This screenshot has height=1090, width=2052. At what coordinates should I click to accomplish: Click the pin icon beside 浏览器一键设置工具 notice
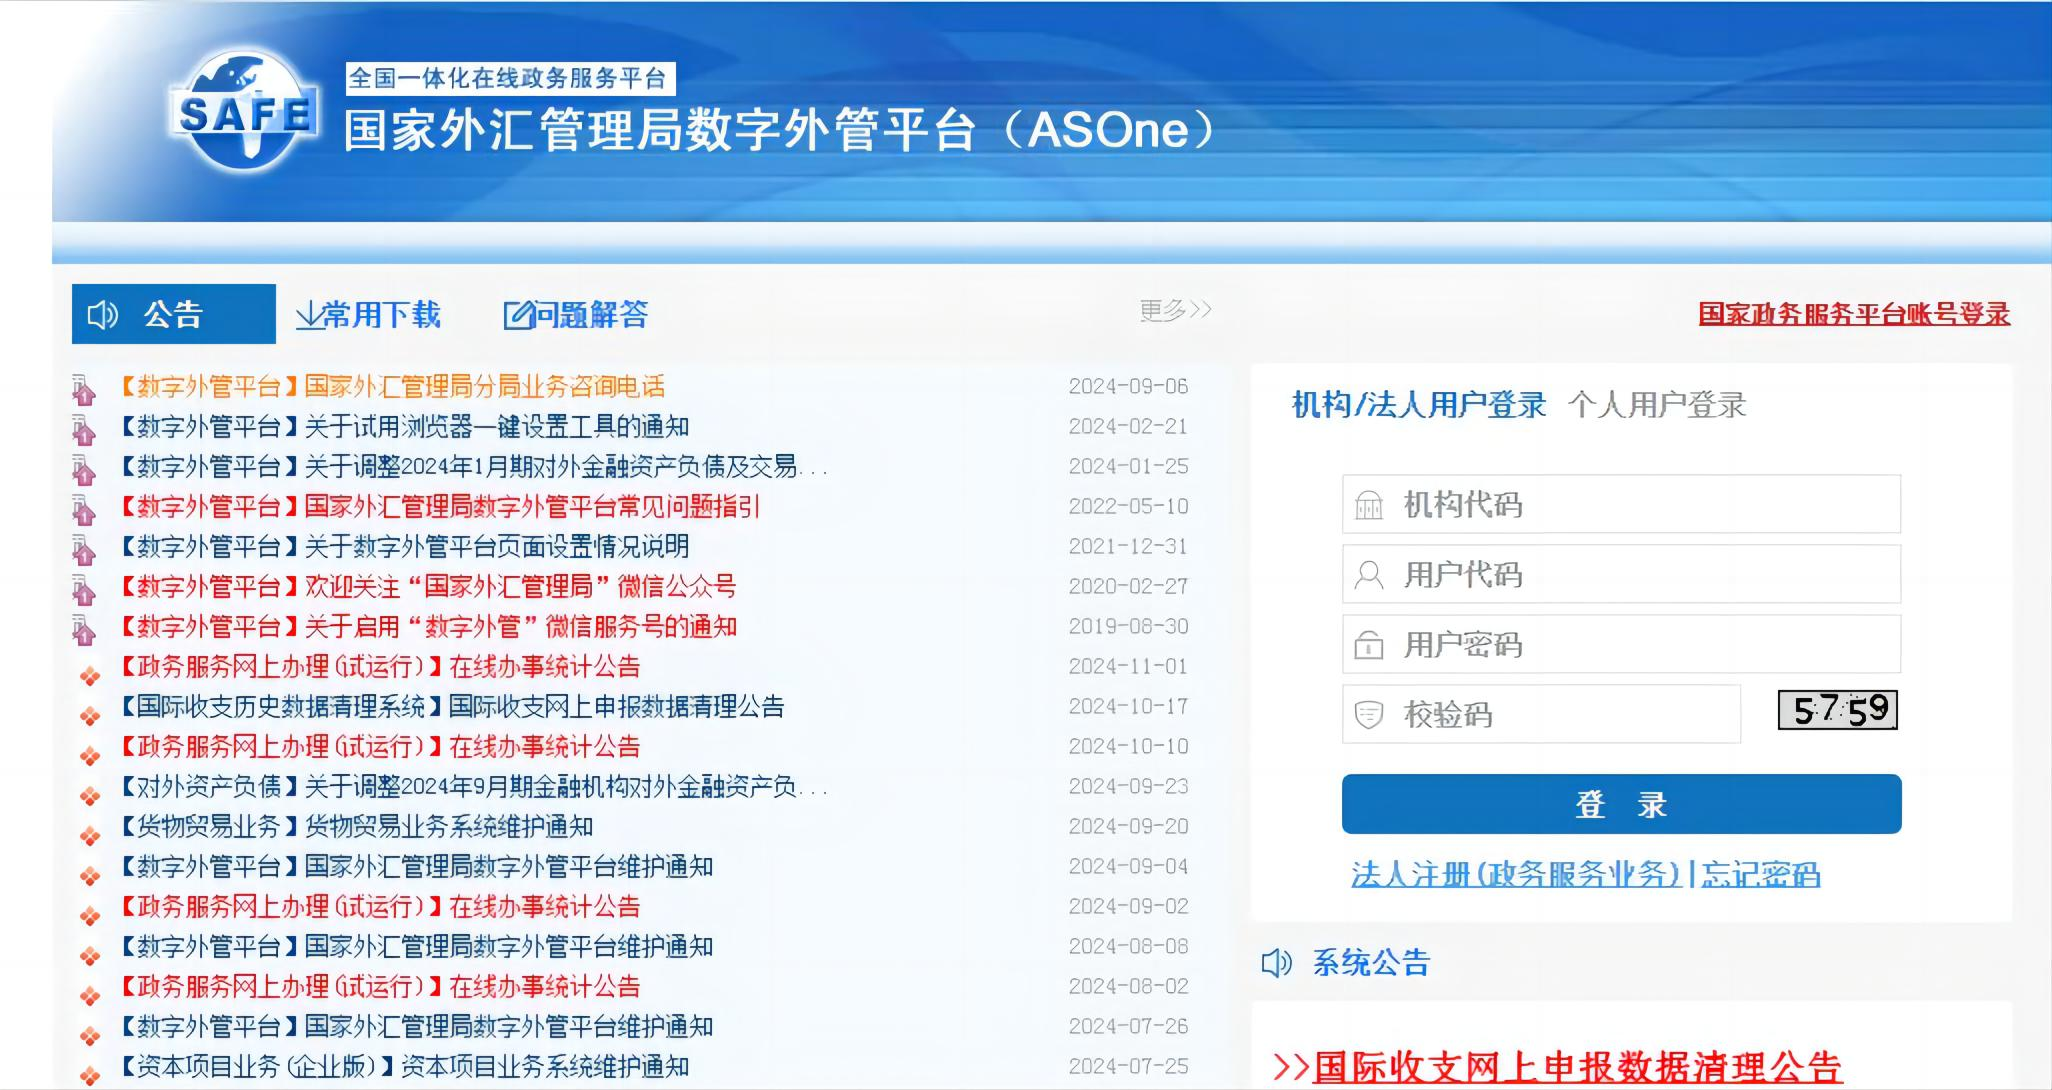(x=84, y=429)
